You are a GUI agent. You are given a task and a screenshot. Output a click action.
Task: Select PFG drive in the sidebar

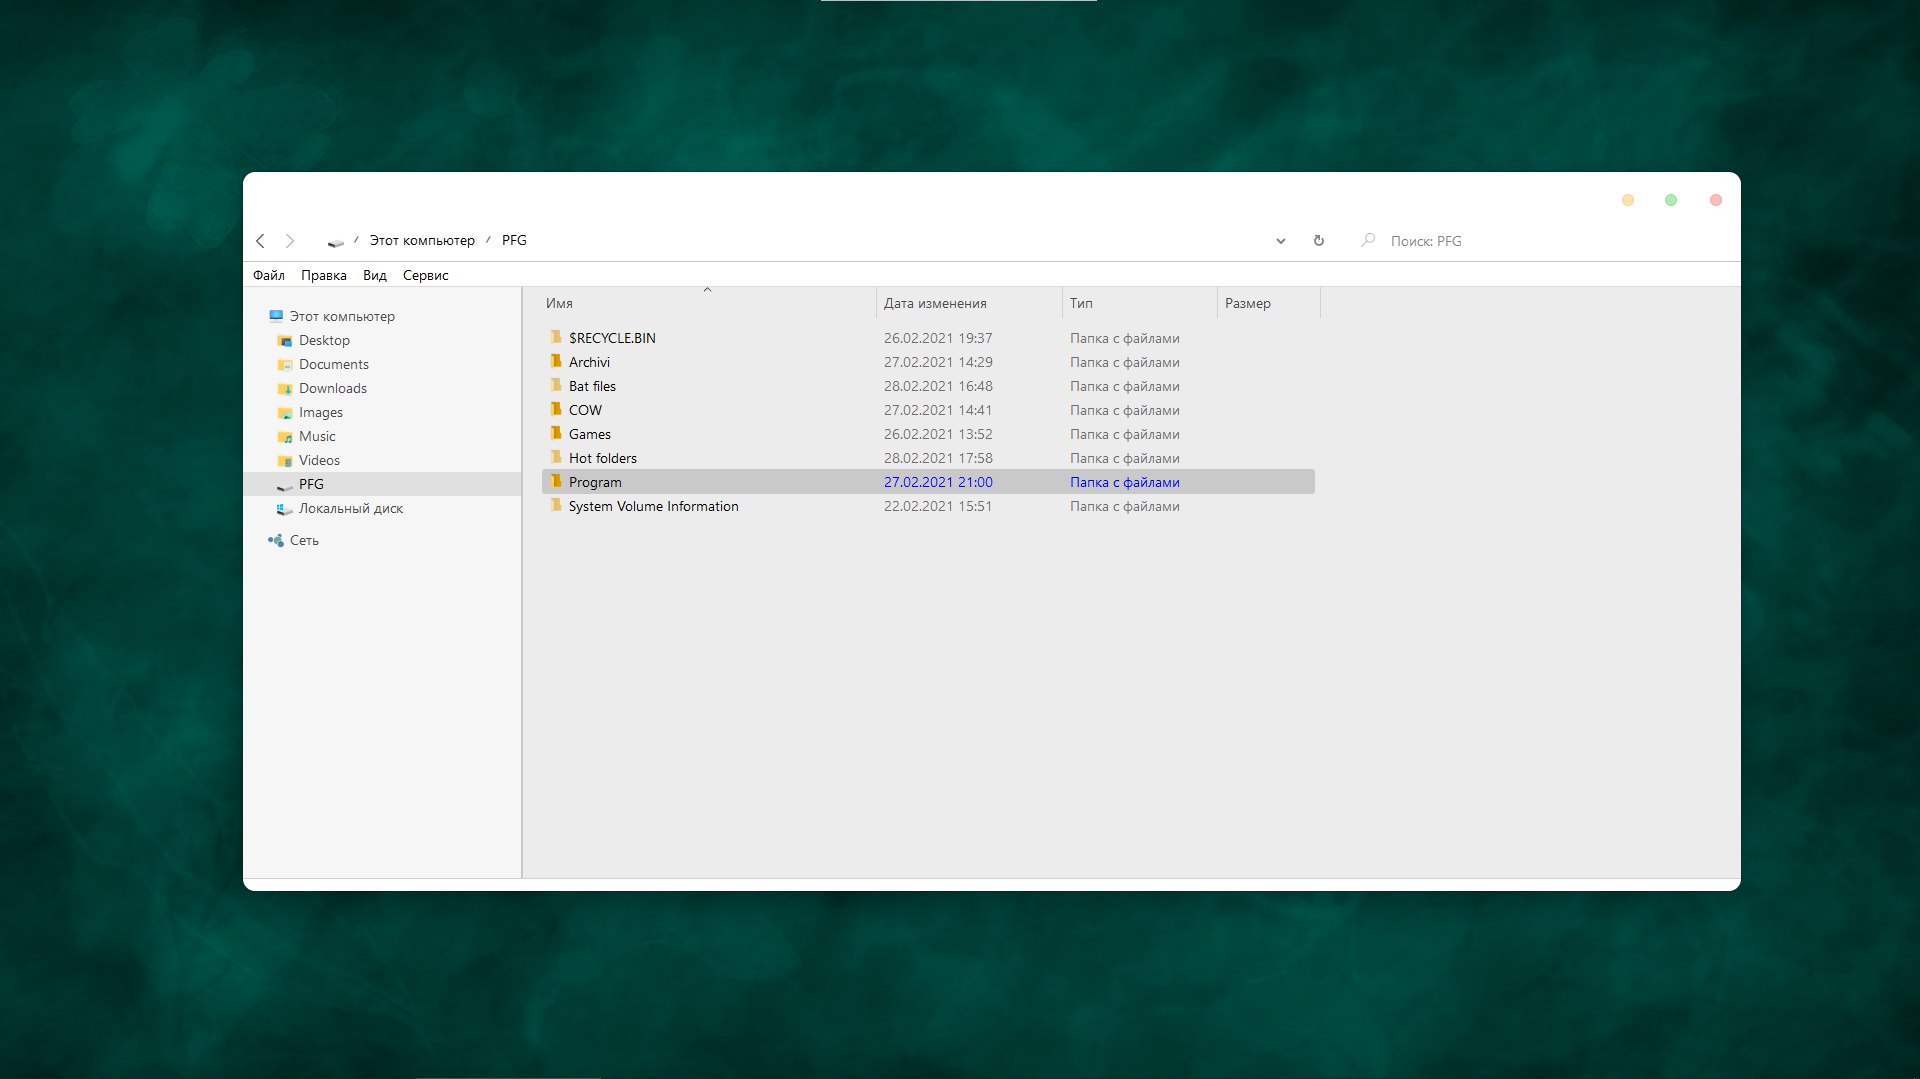tap(311, 484)
